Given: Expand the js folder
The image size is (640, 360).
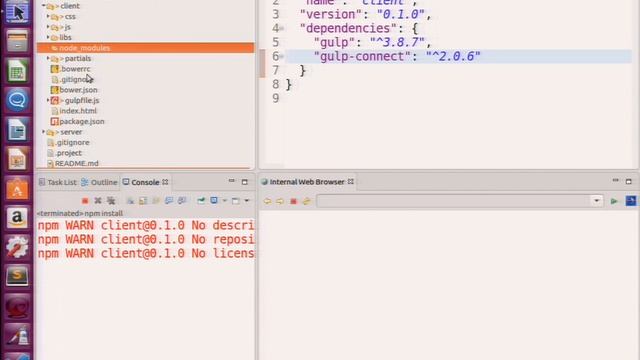Looking at the screenshot, I should tap(48, 27).
